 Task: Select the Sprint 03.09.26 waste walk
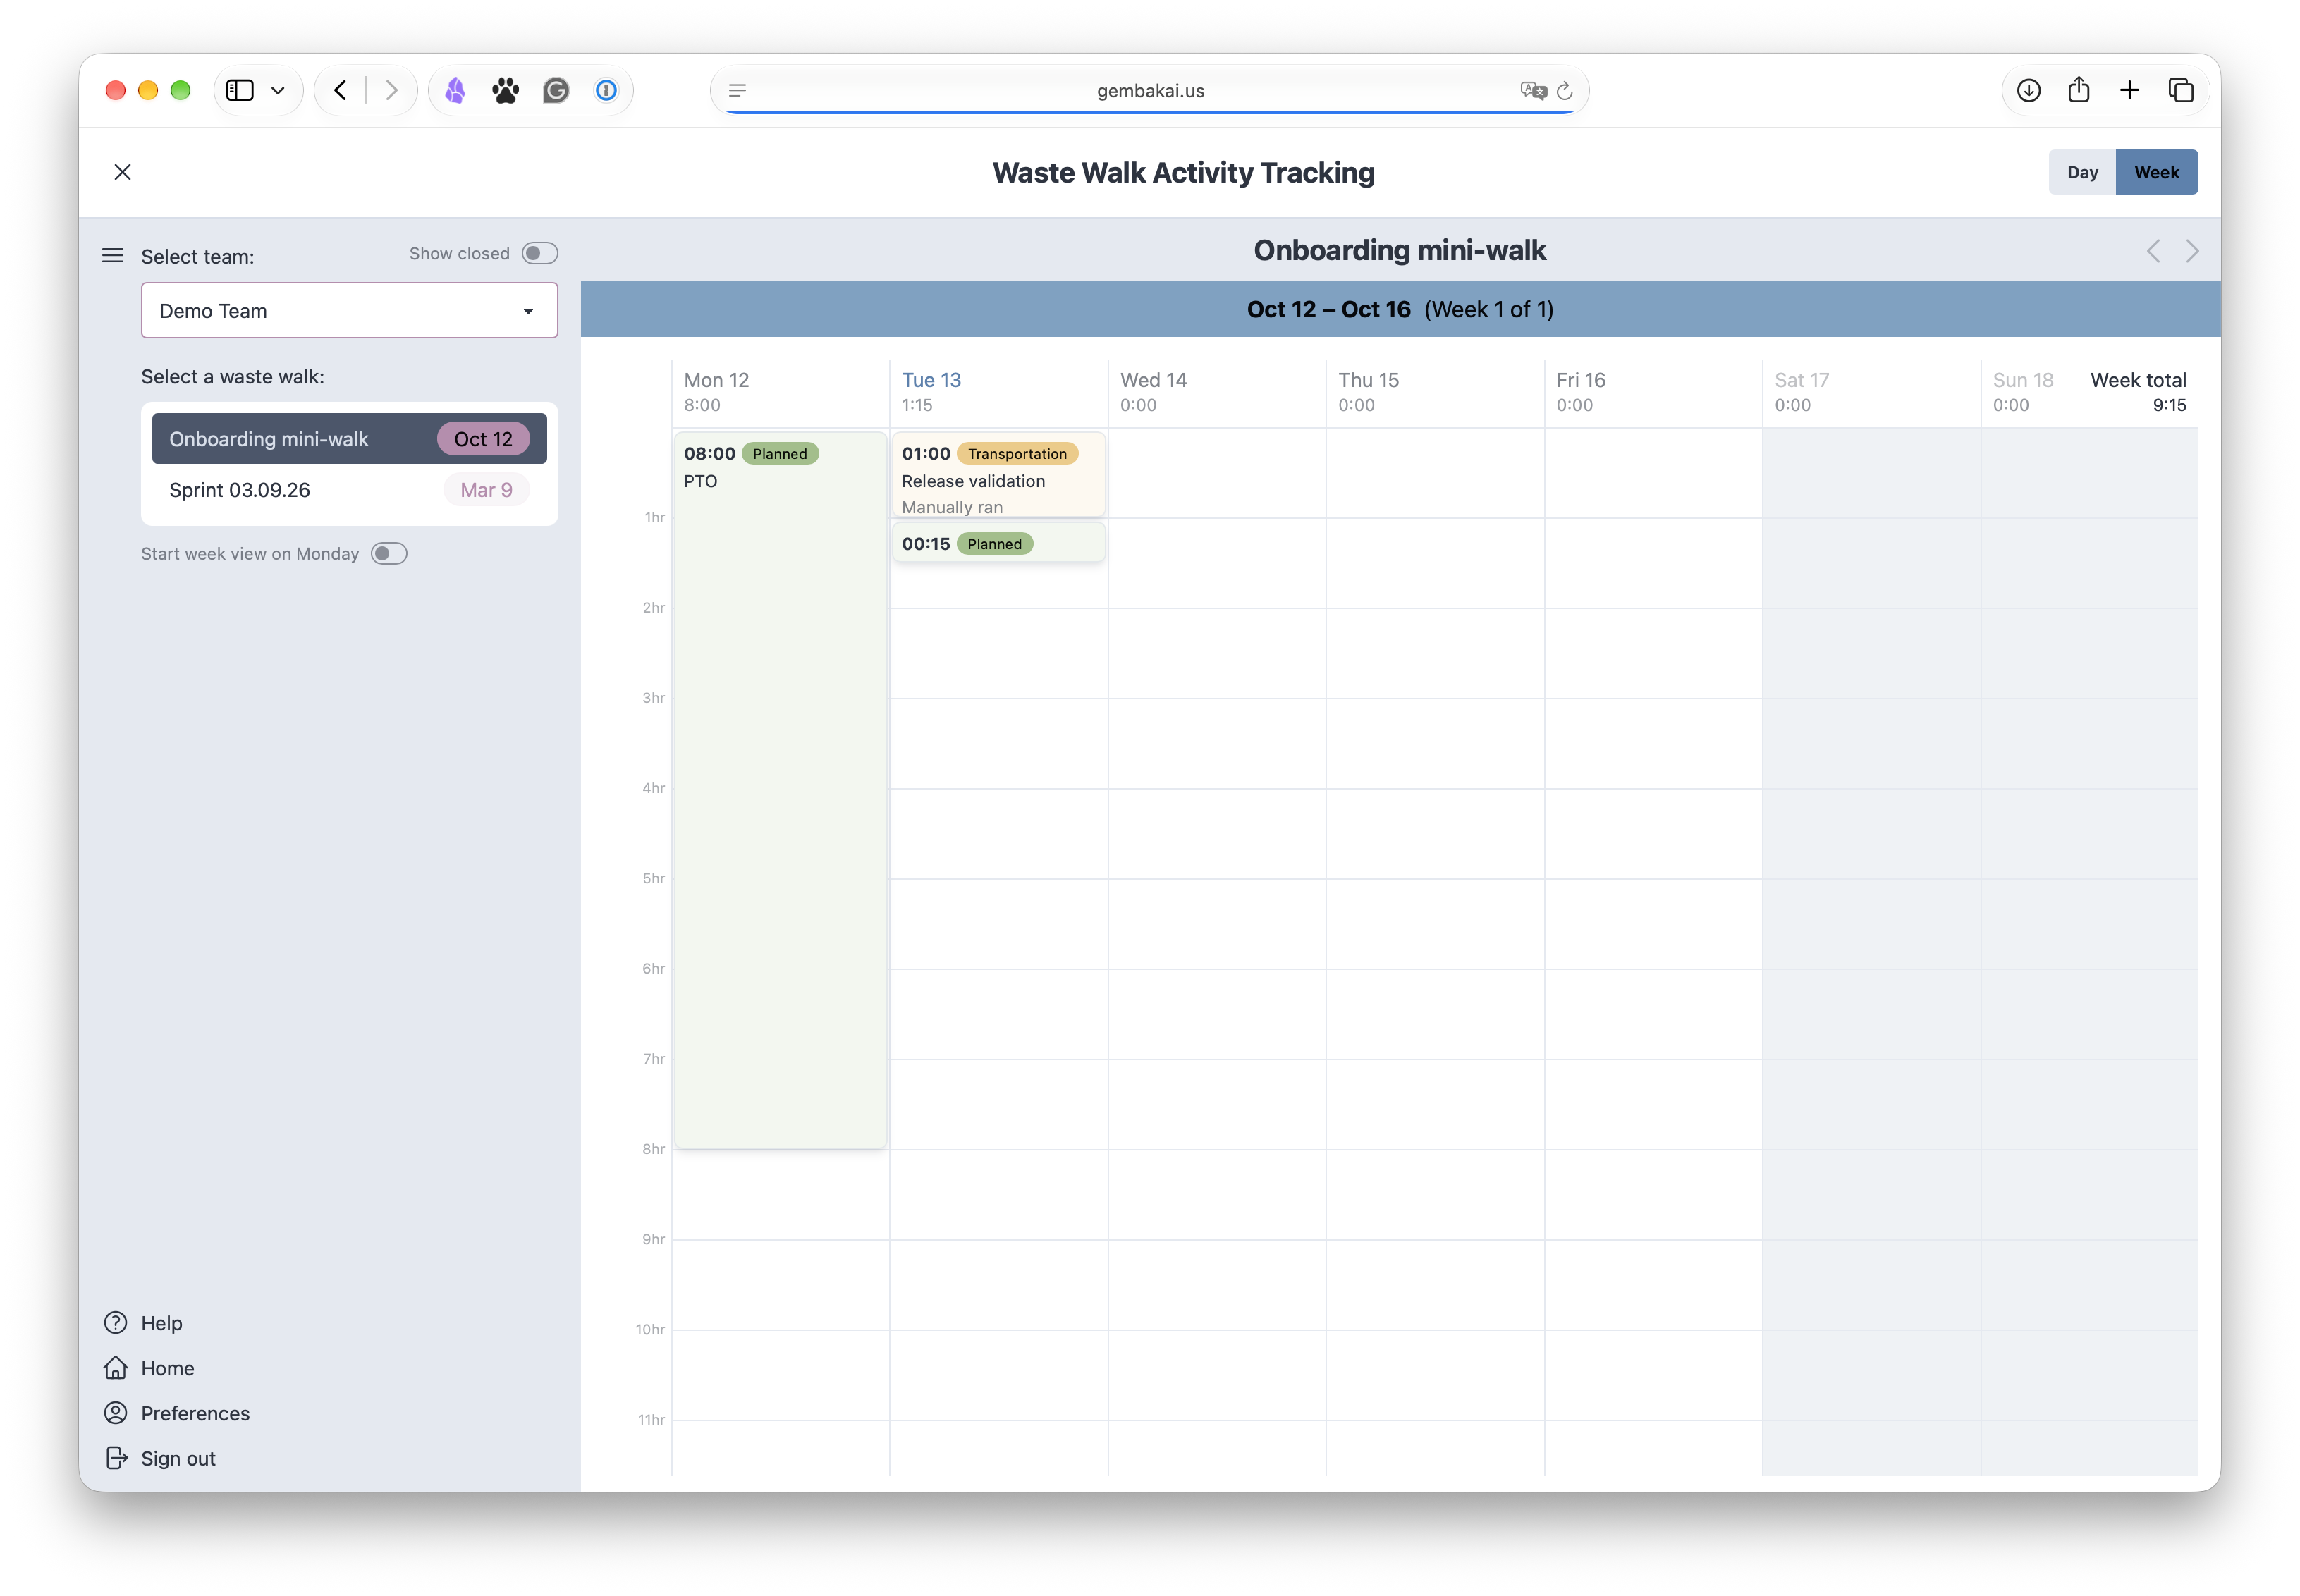(x=349, y=490)
